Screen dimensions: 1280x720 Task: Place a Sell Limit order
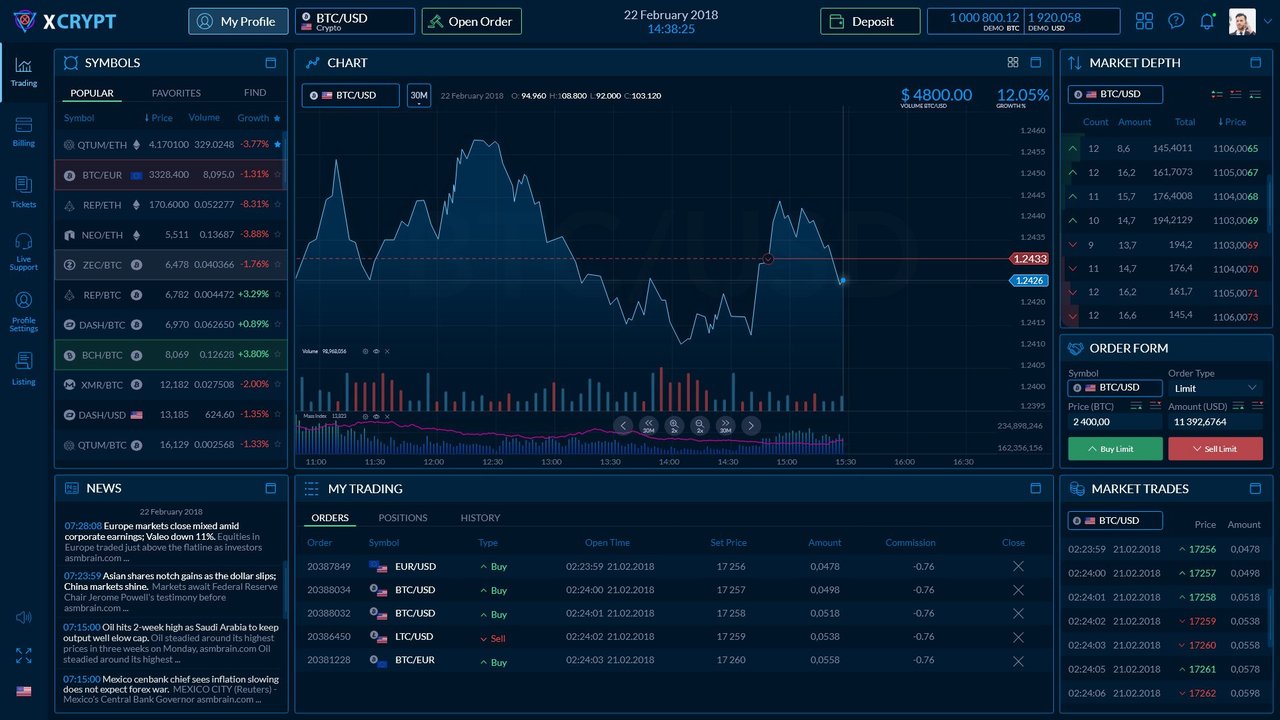click(x=1215, y=449)
